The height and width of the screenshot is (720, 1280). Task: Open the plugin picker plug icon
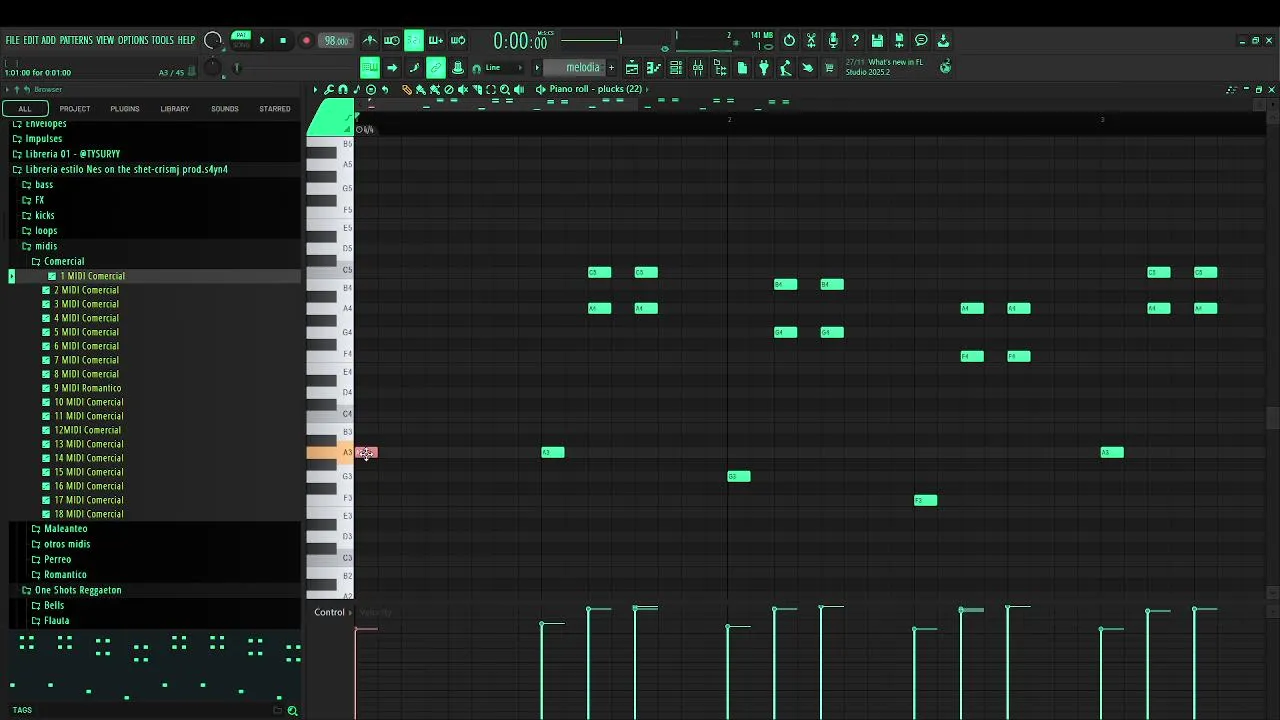pos(763,68)
